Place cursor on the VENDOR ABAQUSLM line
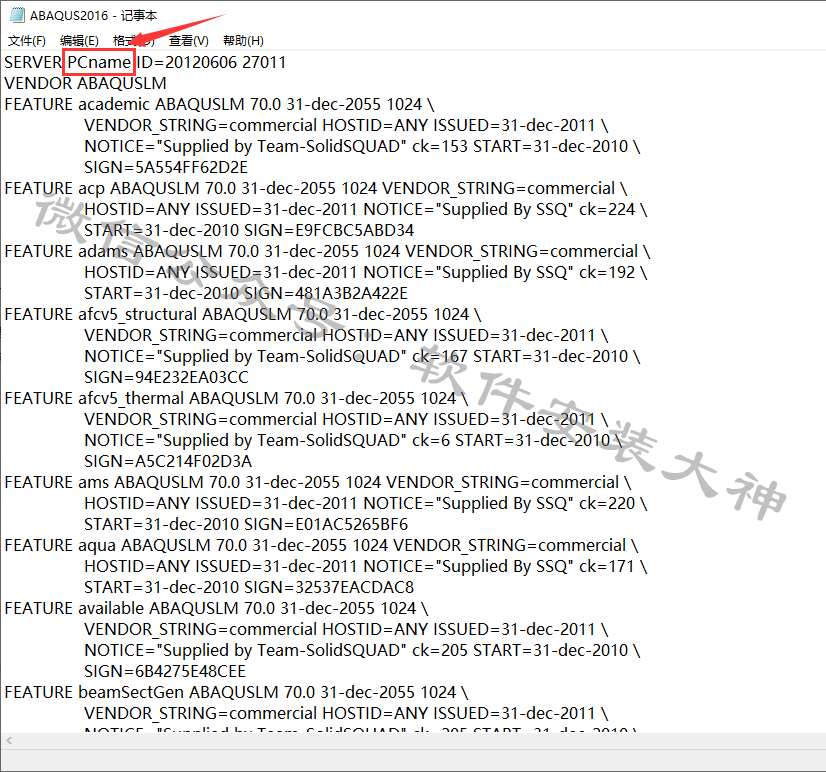The width and height of the screenshot is (826, 772). (85, 83)
